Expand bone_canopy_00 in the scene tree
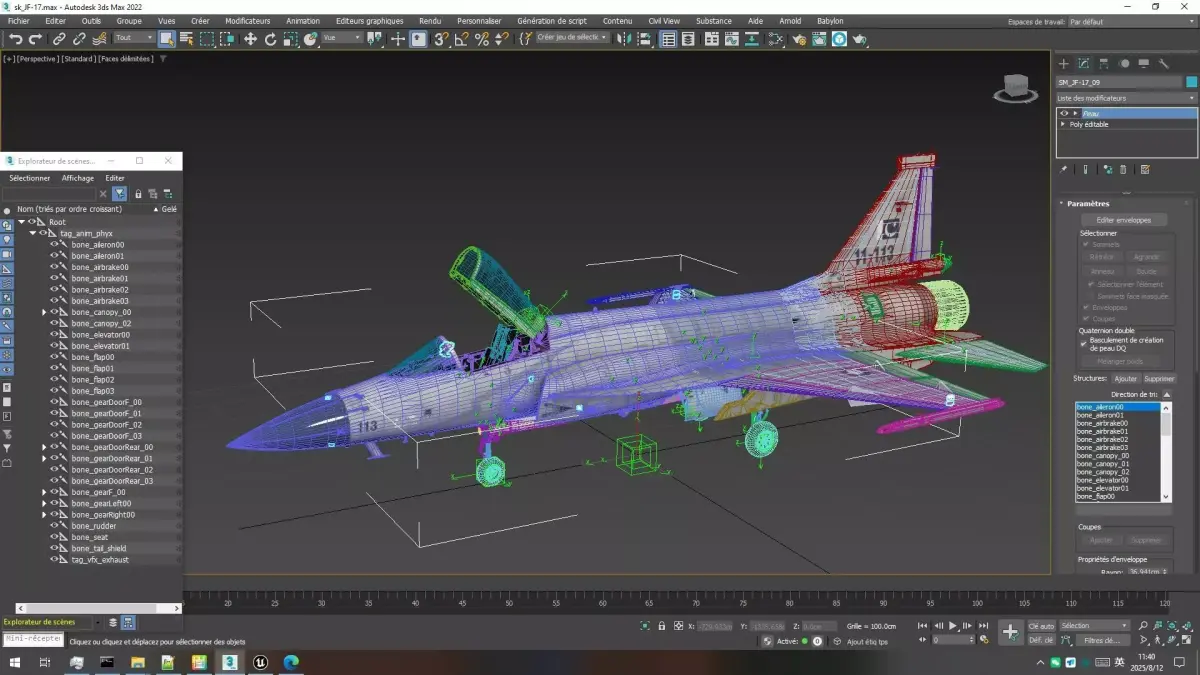This screenshot has height=675, width=1200. (44, 312)
